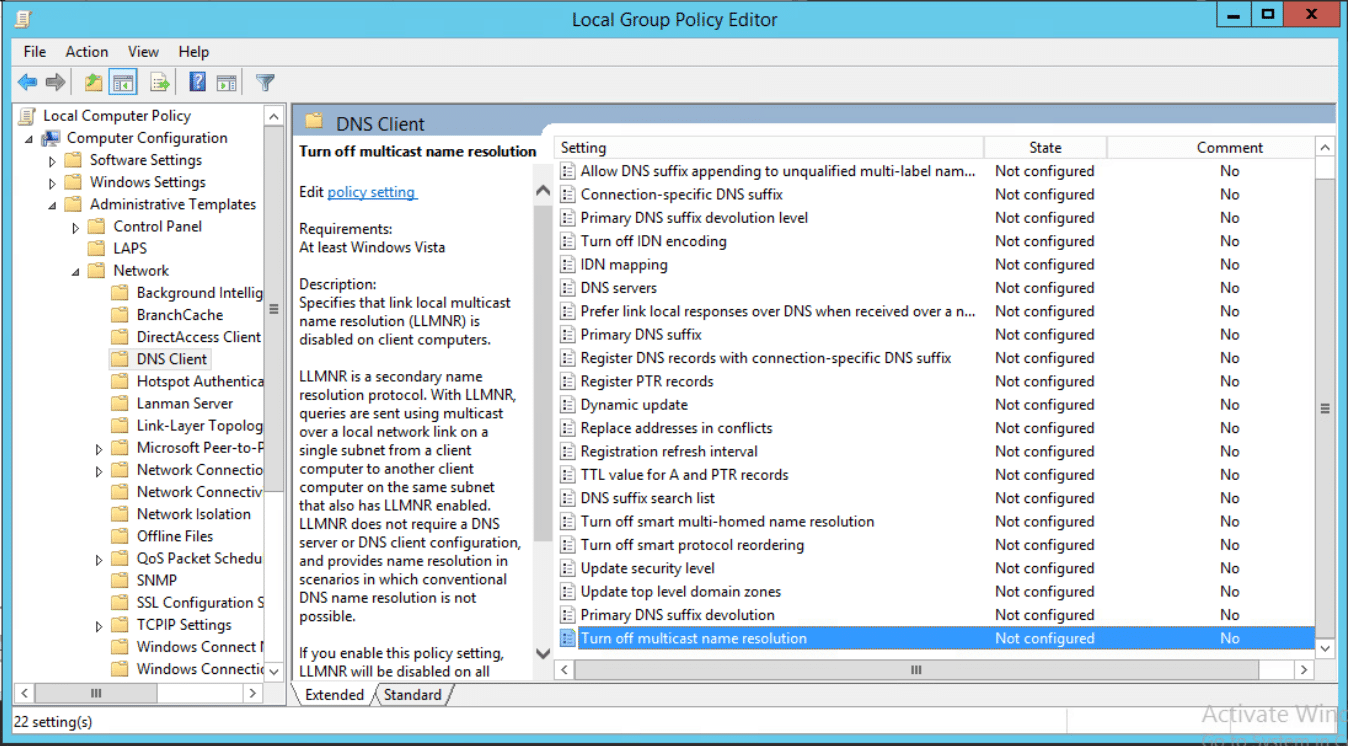Sort by the State column header

point(1045,148)
